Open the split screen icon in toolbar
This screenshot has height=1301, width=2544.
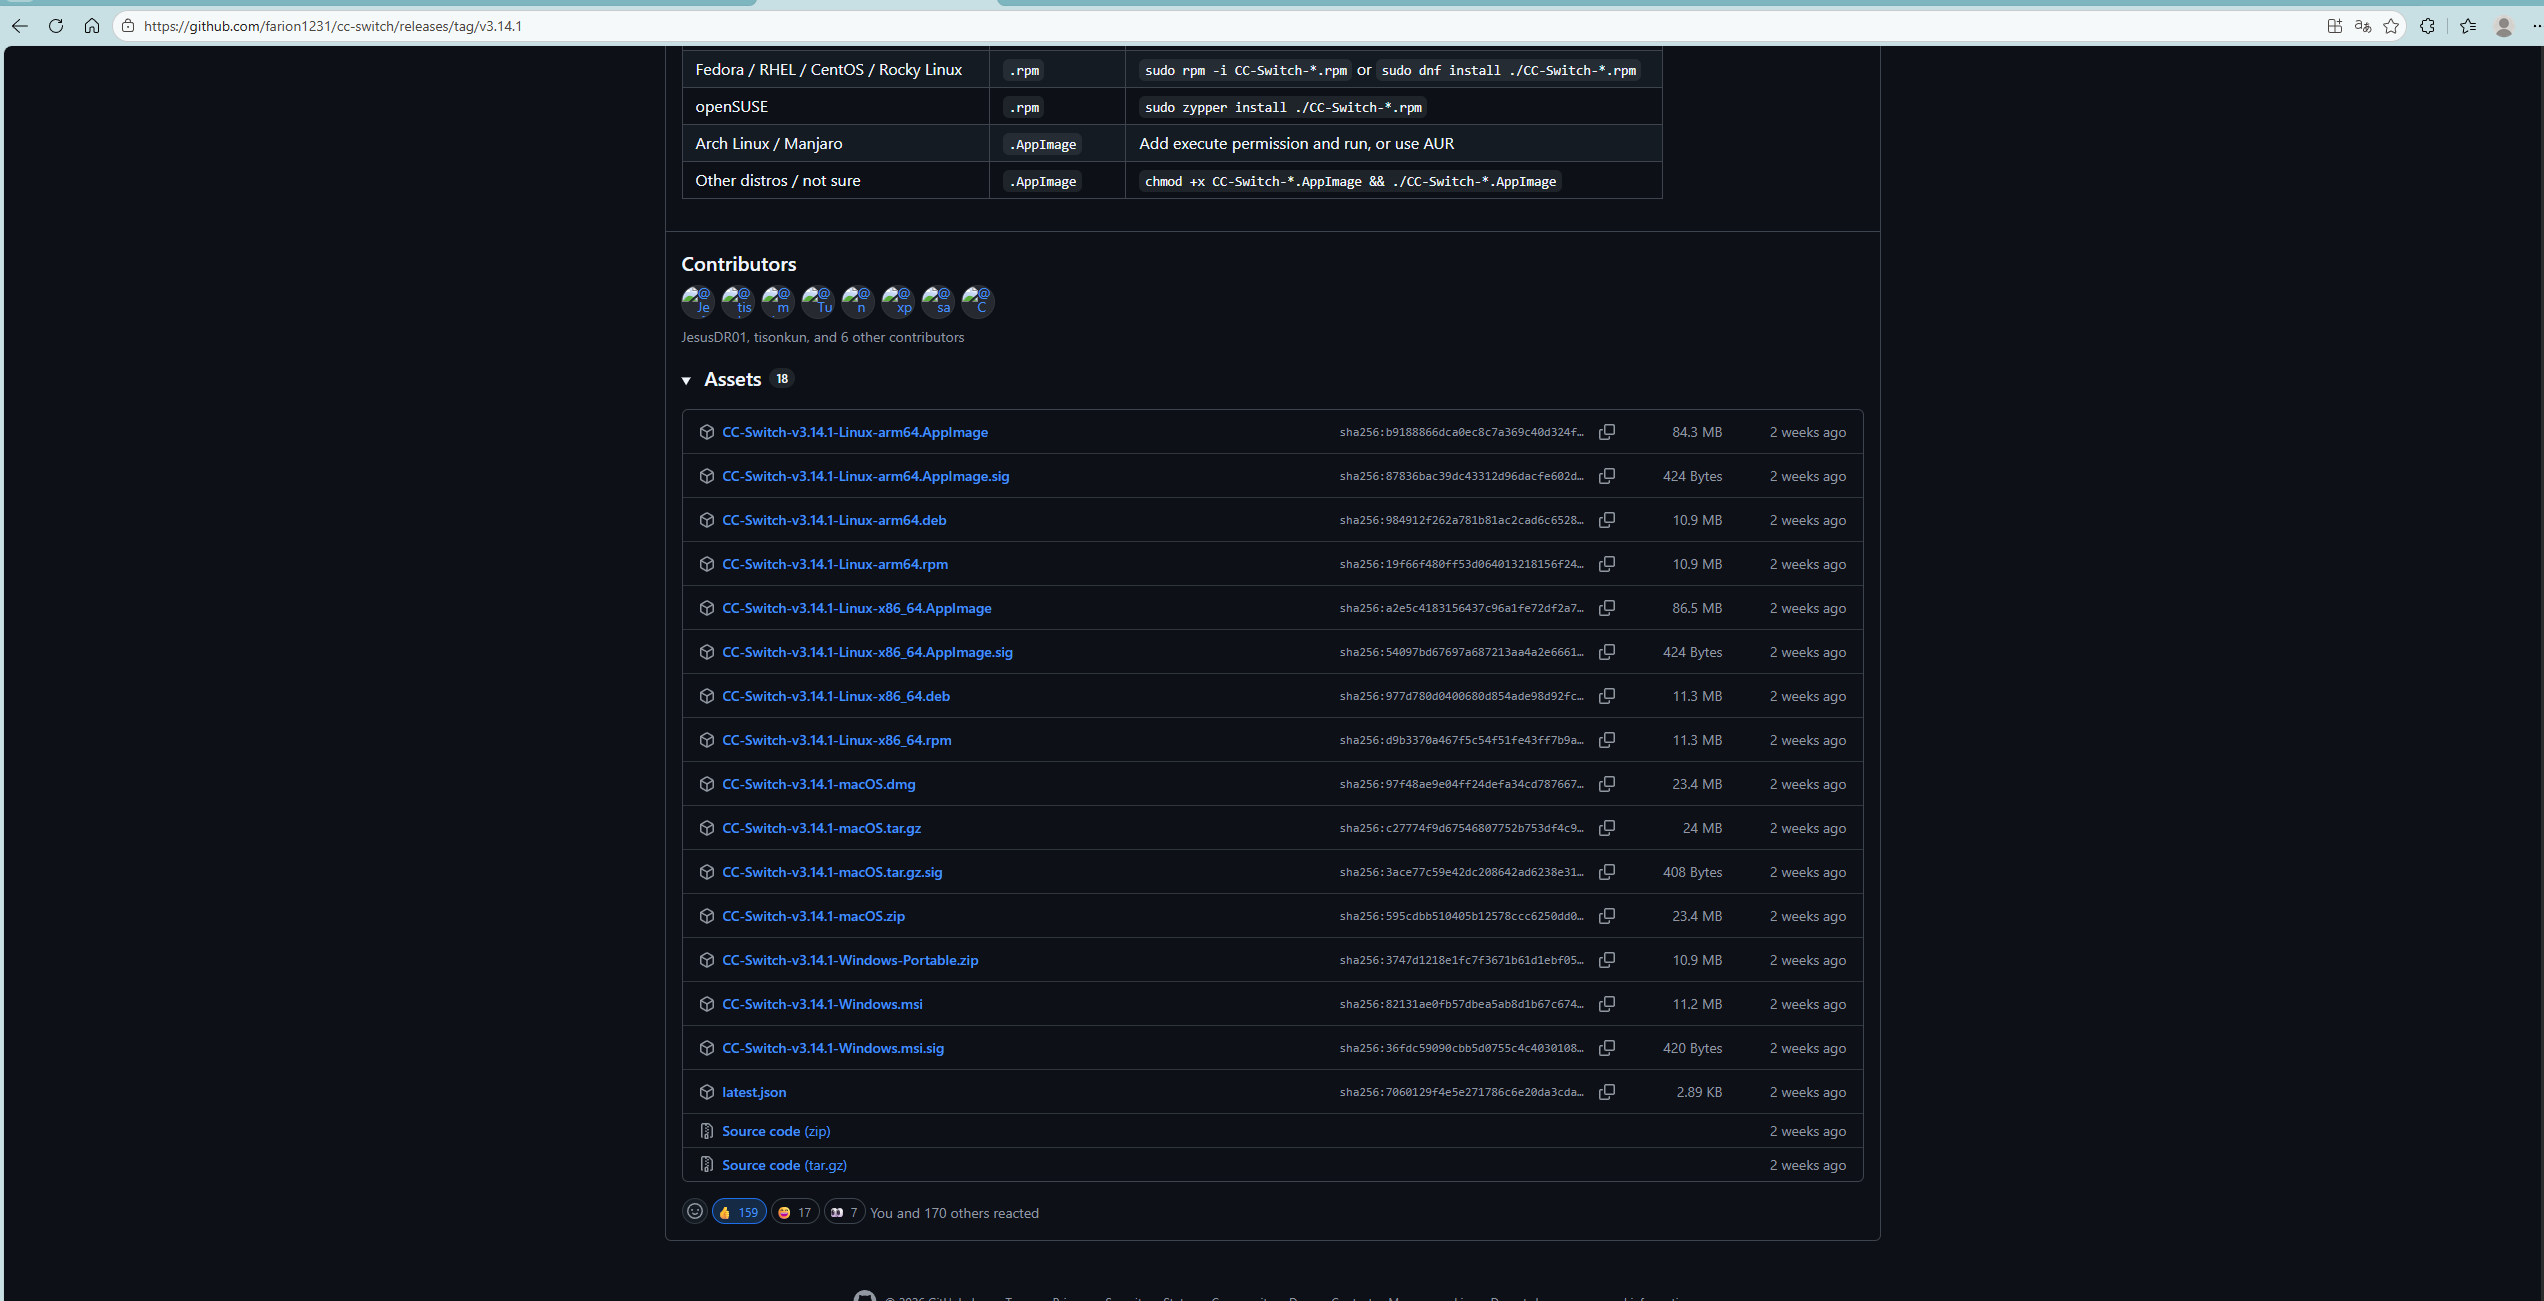click(2335, 26)
